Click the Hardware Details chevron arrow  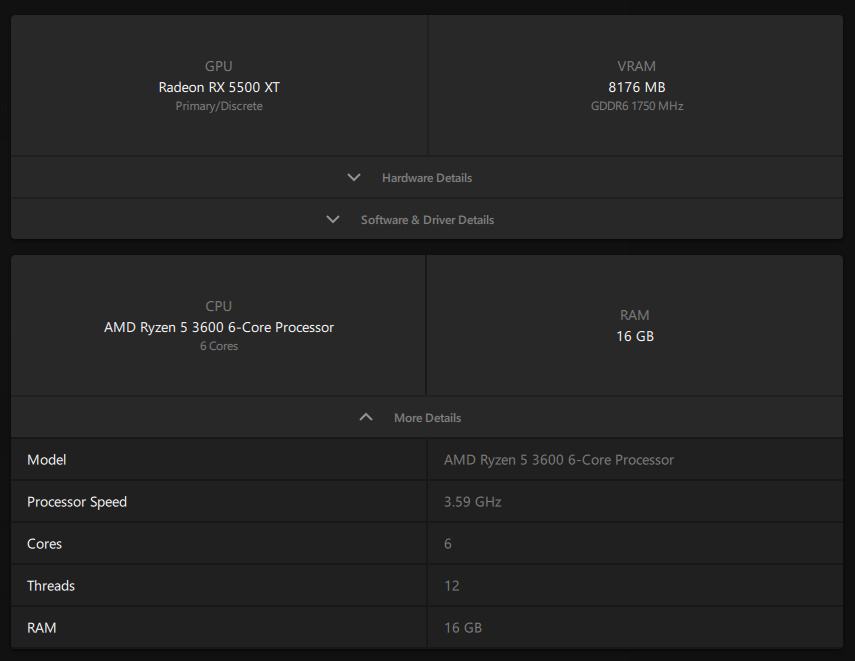coord(354,177)
